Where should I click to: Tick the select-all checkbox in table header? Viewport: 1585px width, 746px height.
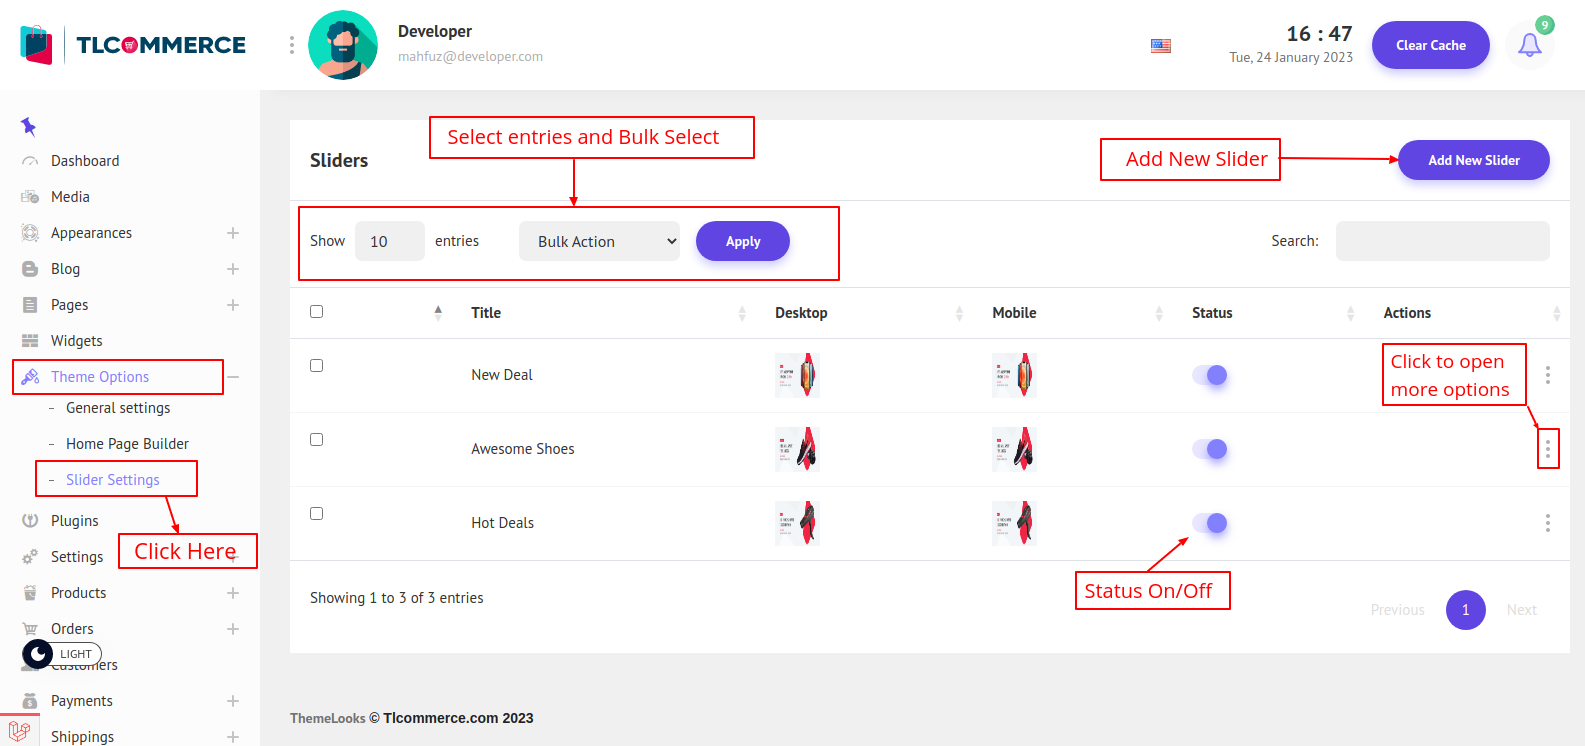point(316,312)
